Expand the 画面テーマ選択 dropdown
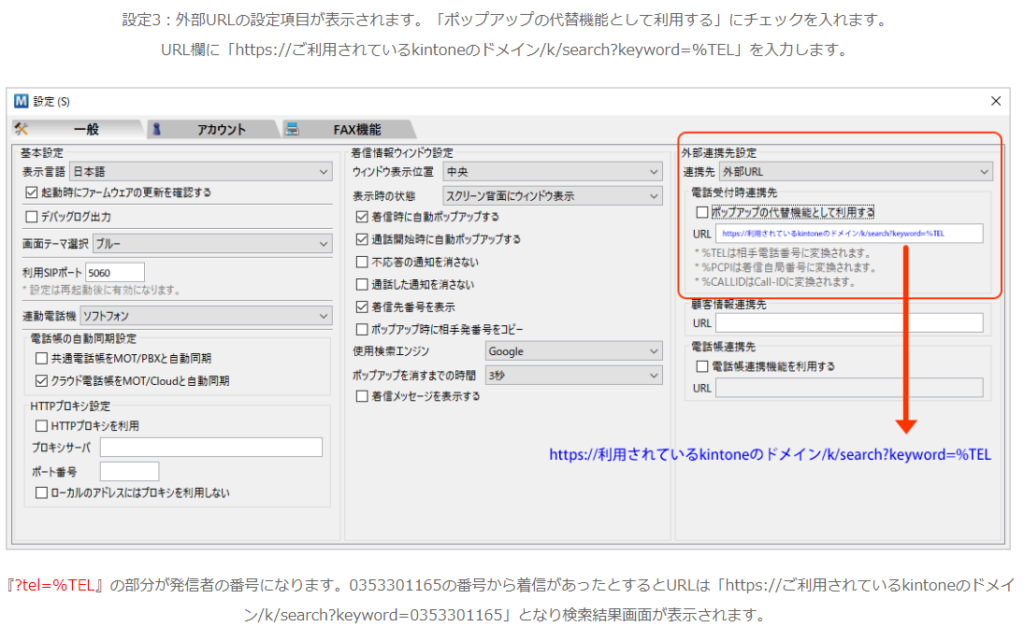 point(212,243)
